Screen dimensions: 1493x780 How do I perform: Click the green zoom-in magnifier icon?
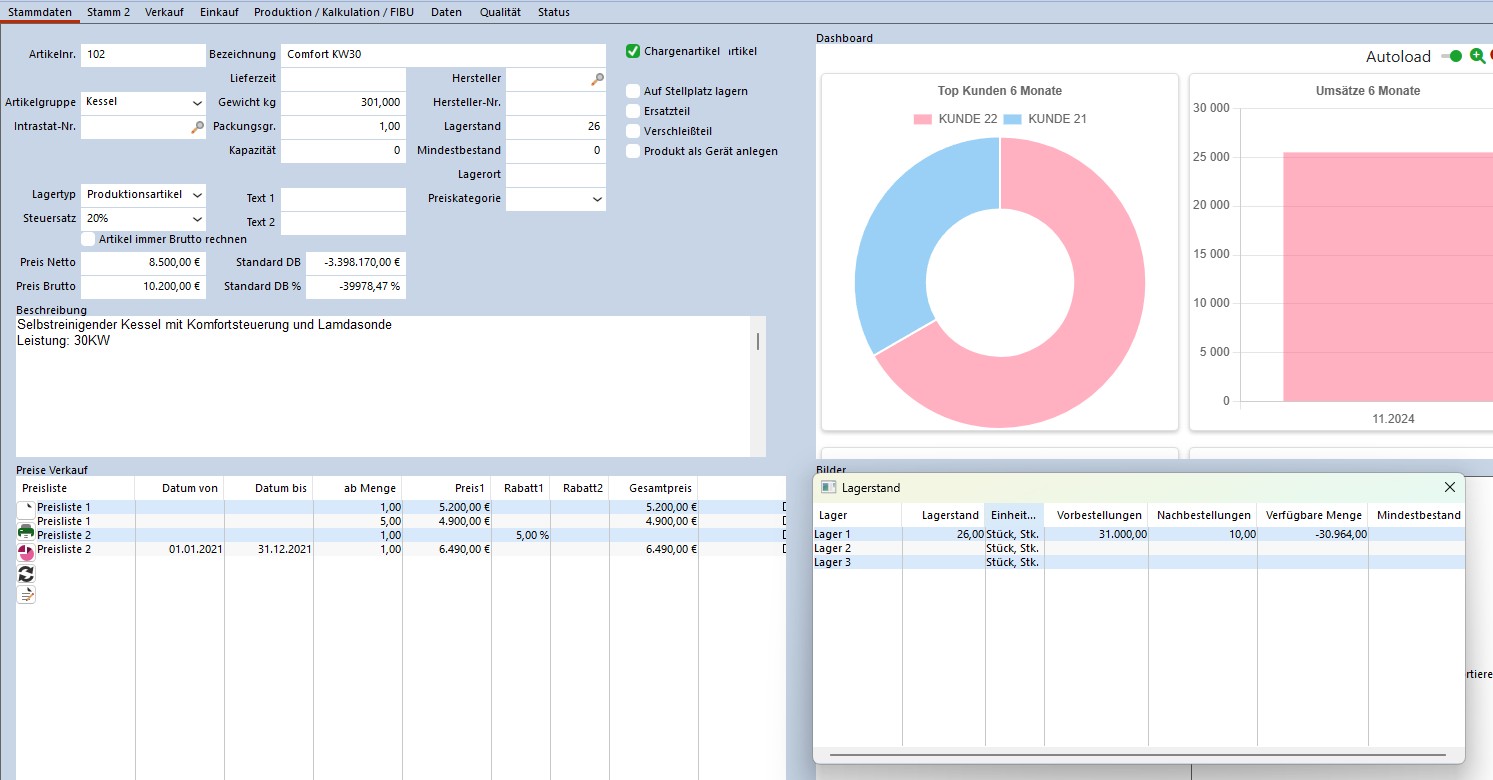(1476, 57)
